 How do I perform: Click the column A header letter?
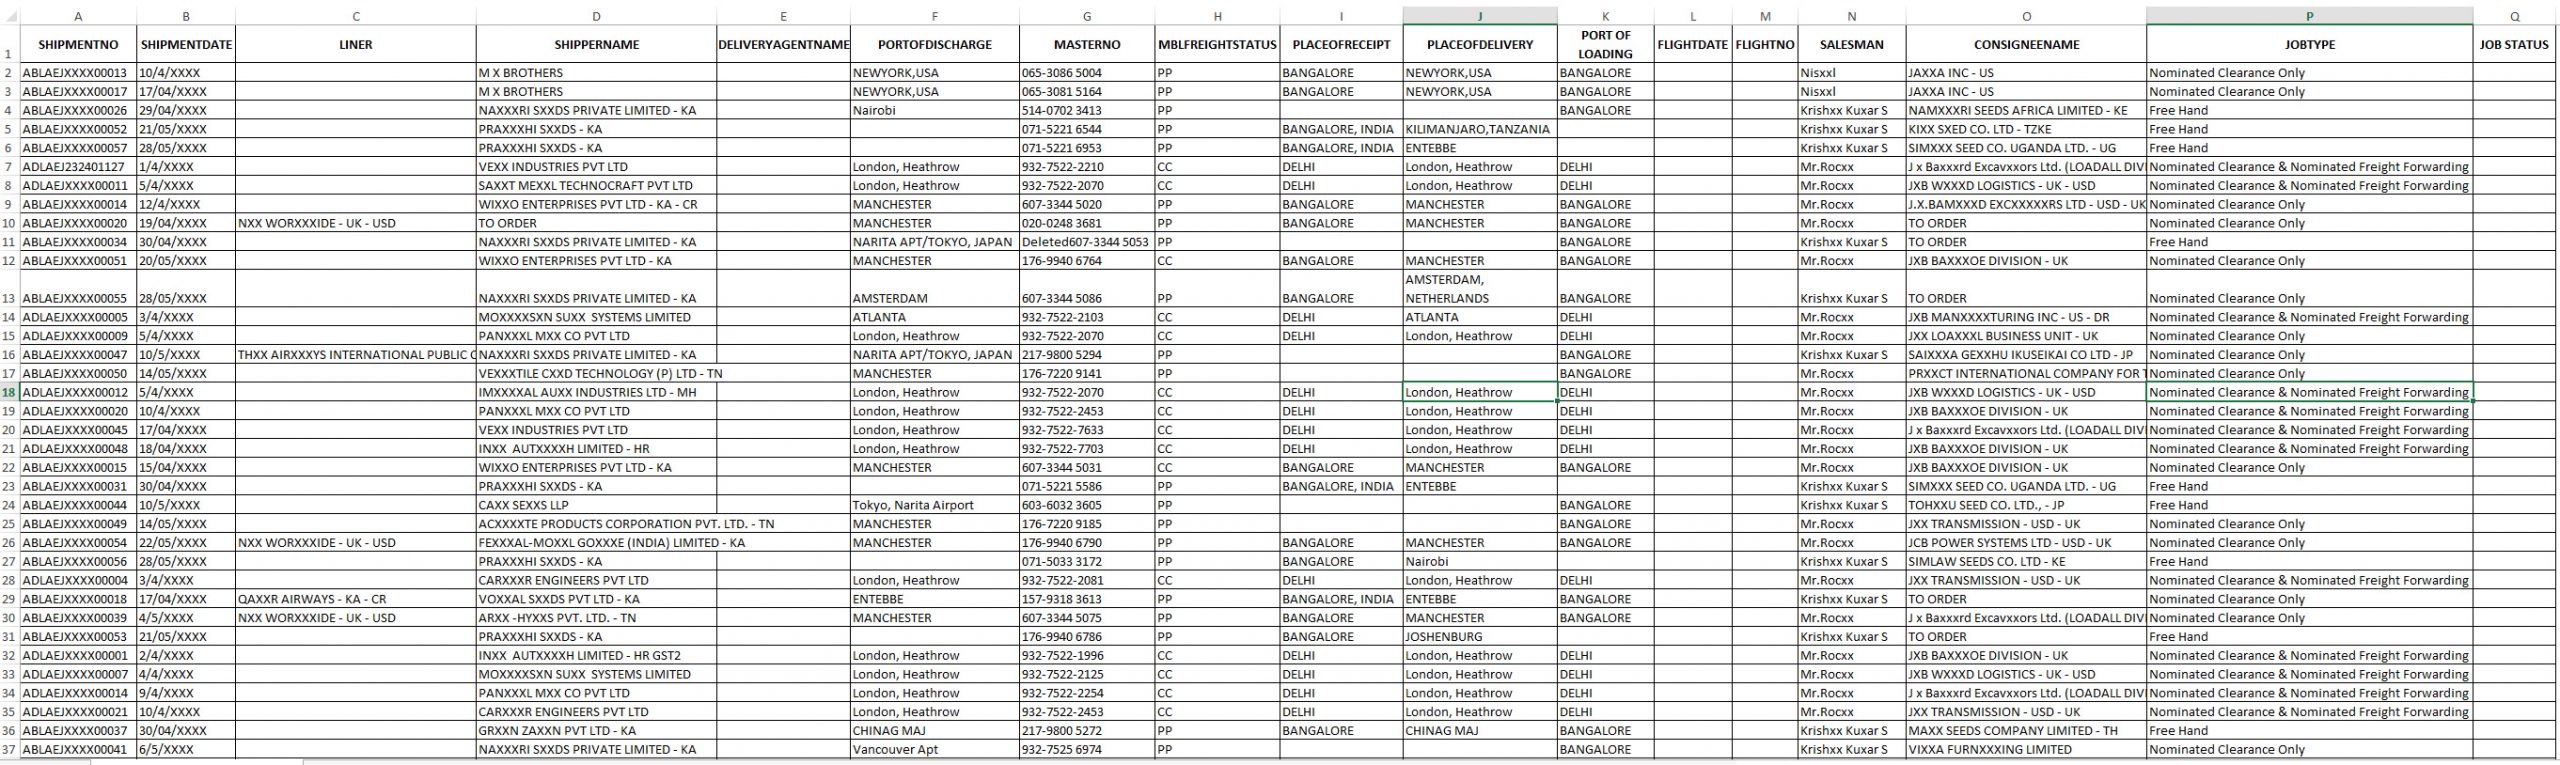click(x=78, y=16)
